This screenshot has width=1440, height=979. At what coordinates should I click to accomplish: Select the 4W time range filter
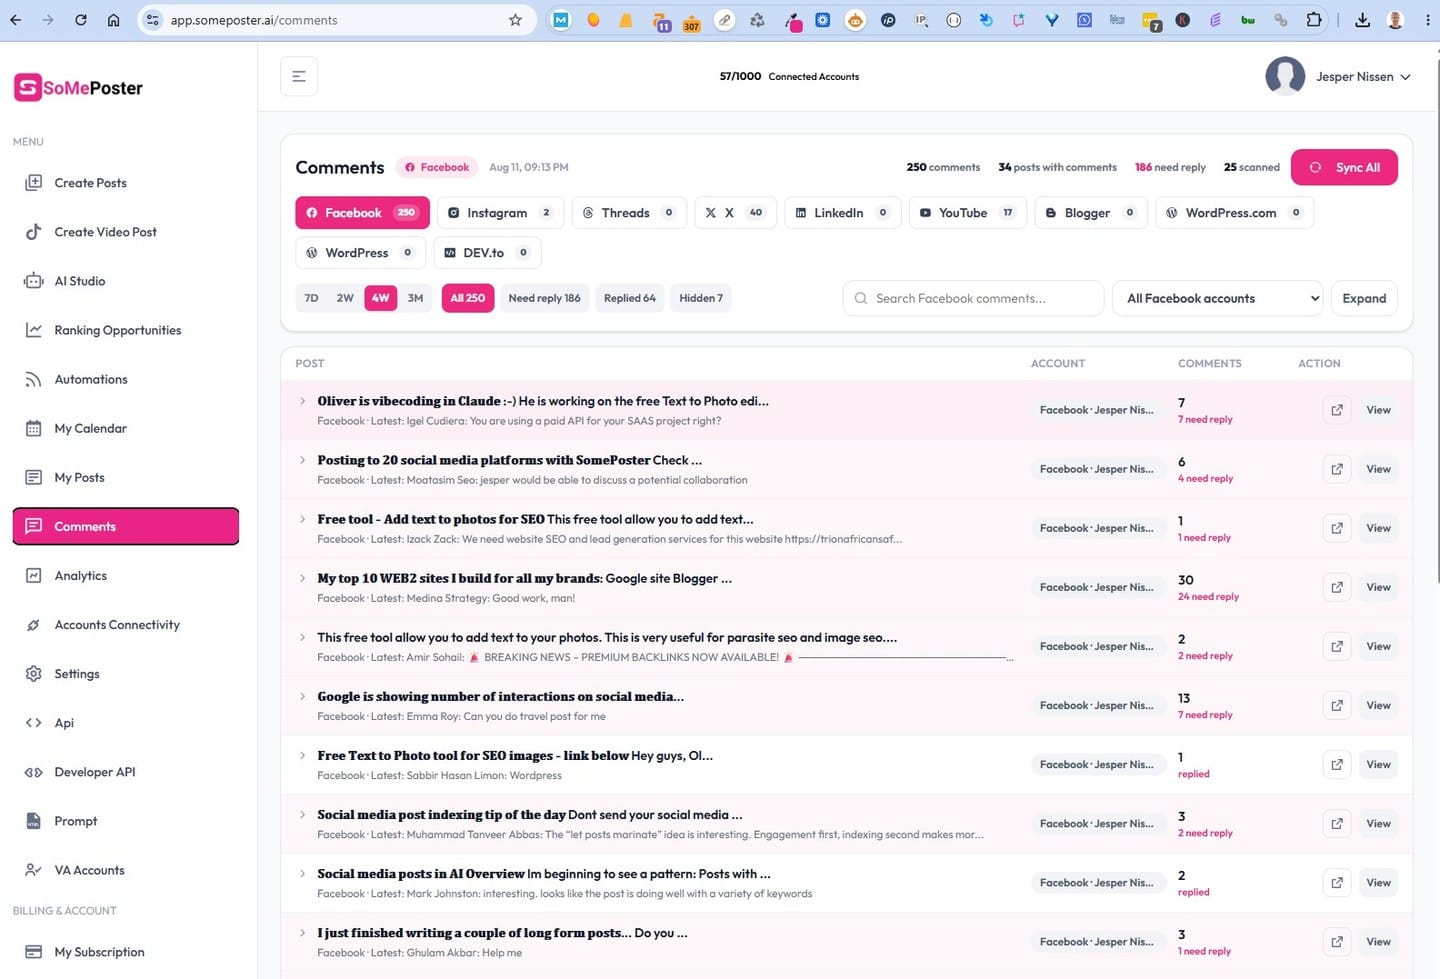(x=380, y=298)
